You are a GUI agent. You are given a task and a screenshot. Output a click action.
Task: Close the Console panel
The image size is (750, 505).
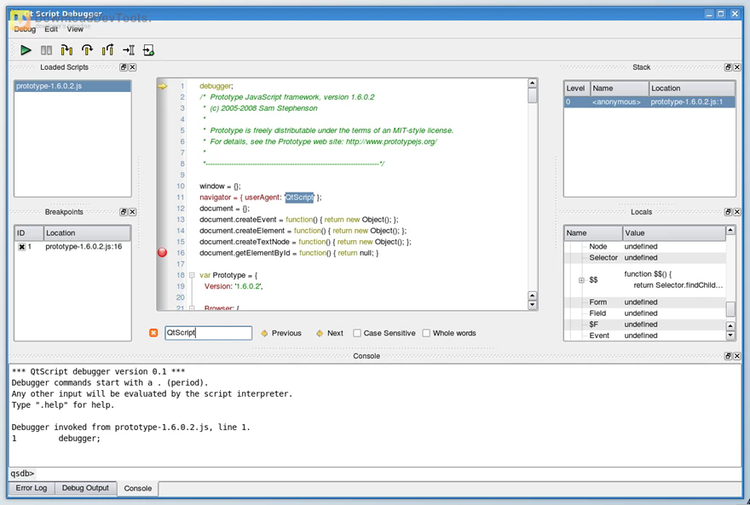pyautogui.click(x=737, y=356)
